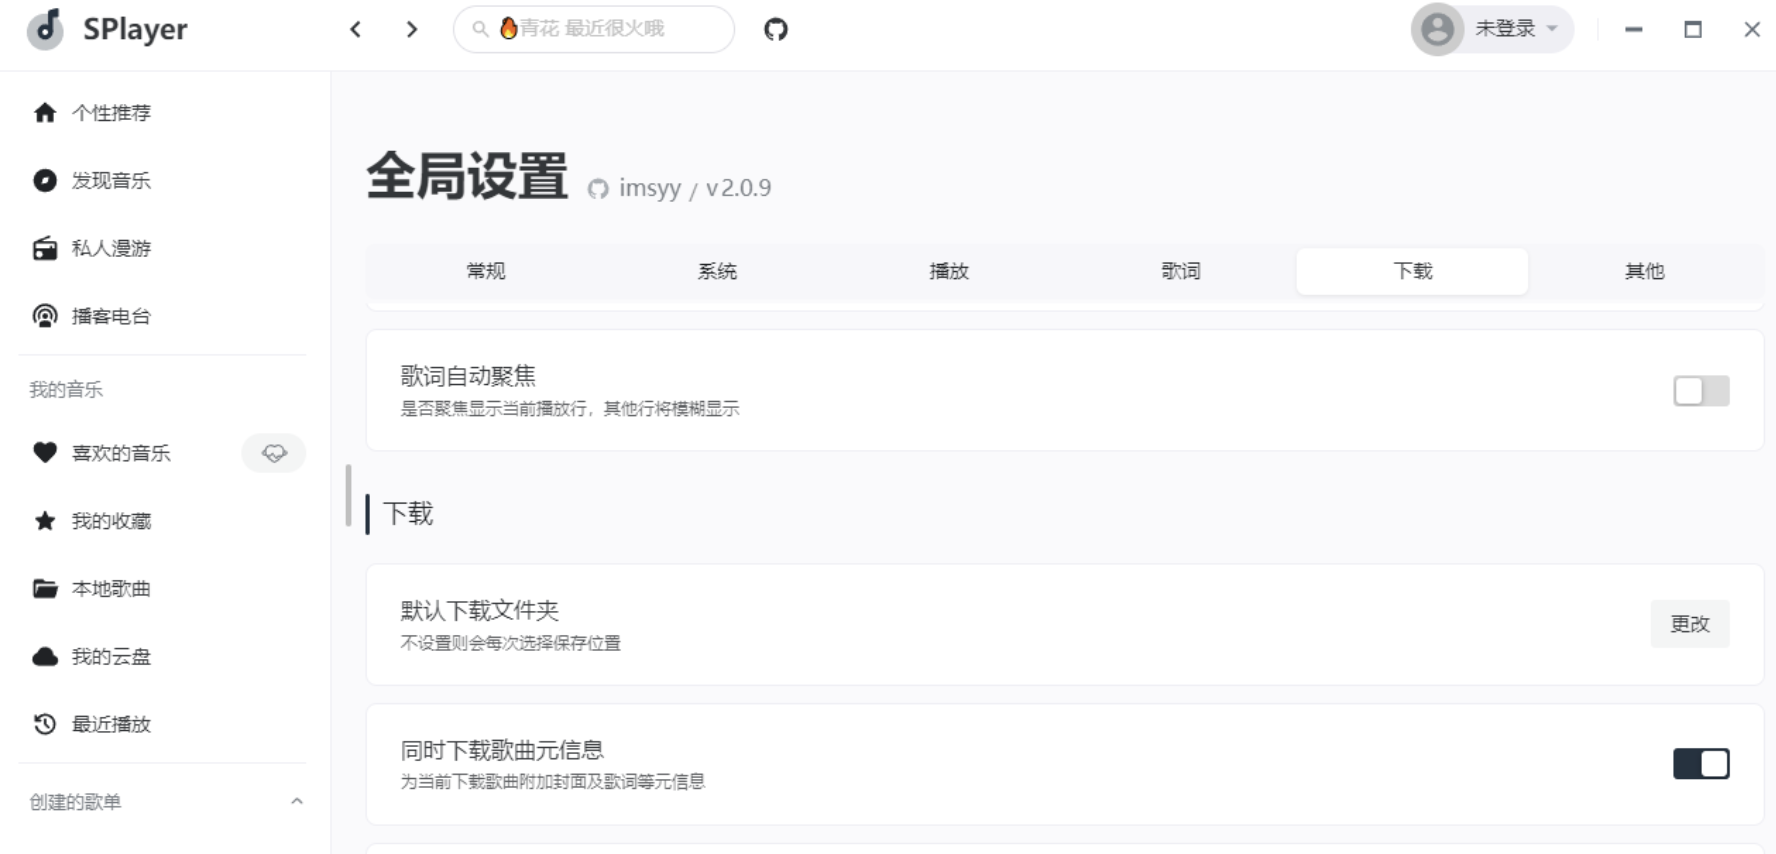This screenshot has height=854, width=1776.
Task: Click the 默认下载文件夹 setting title
Action: coord(480,610)
